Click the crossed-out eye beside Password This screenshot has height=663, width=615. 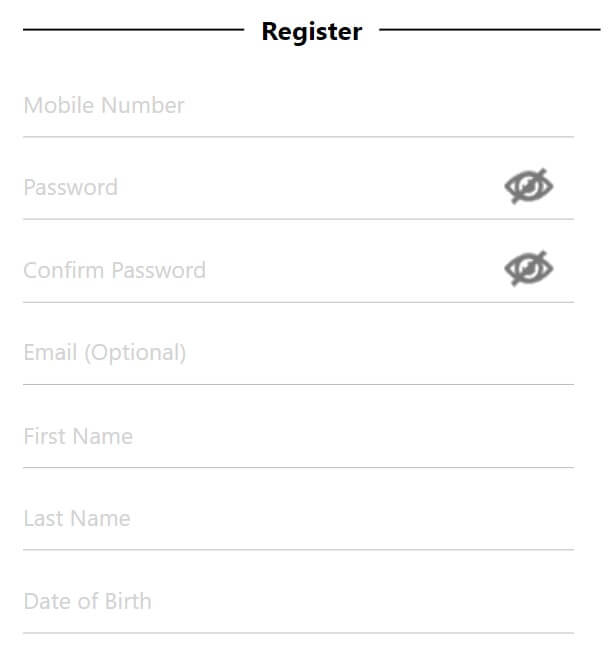(x=528, y=186)
